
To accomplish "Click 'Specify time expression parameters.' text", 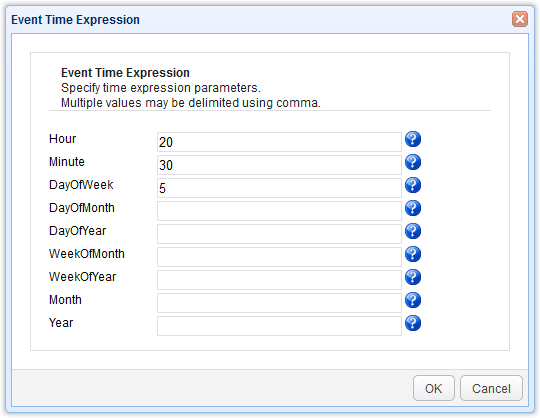I will [161, 88].
